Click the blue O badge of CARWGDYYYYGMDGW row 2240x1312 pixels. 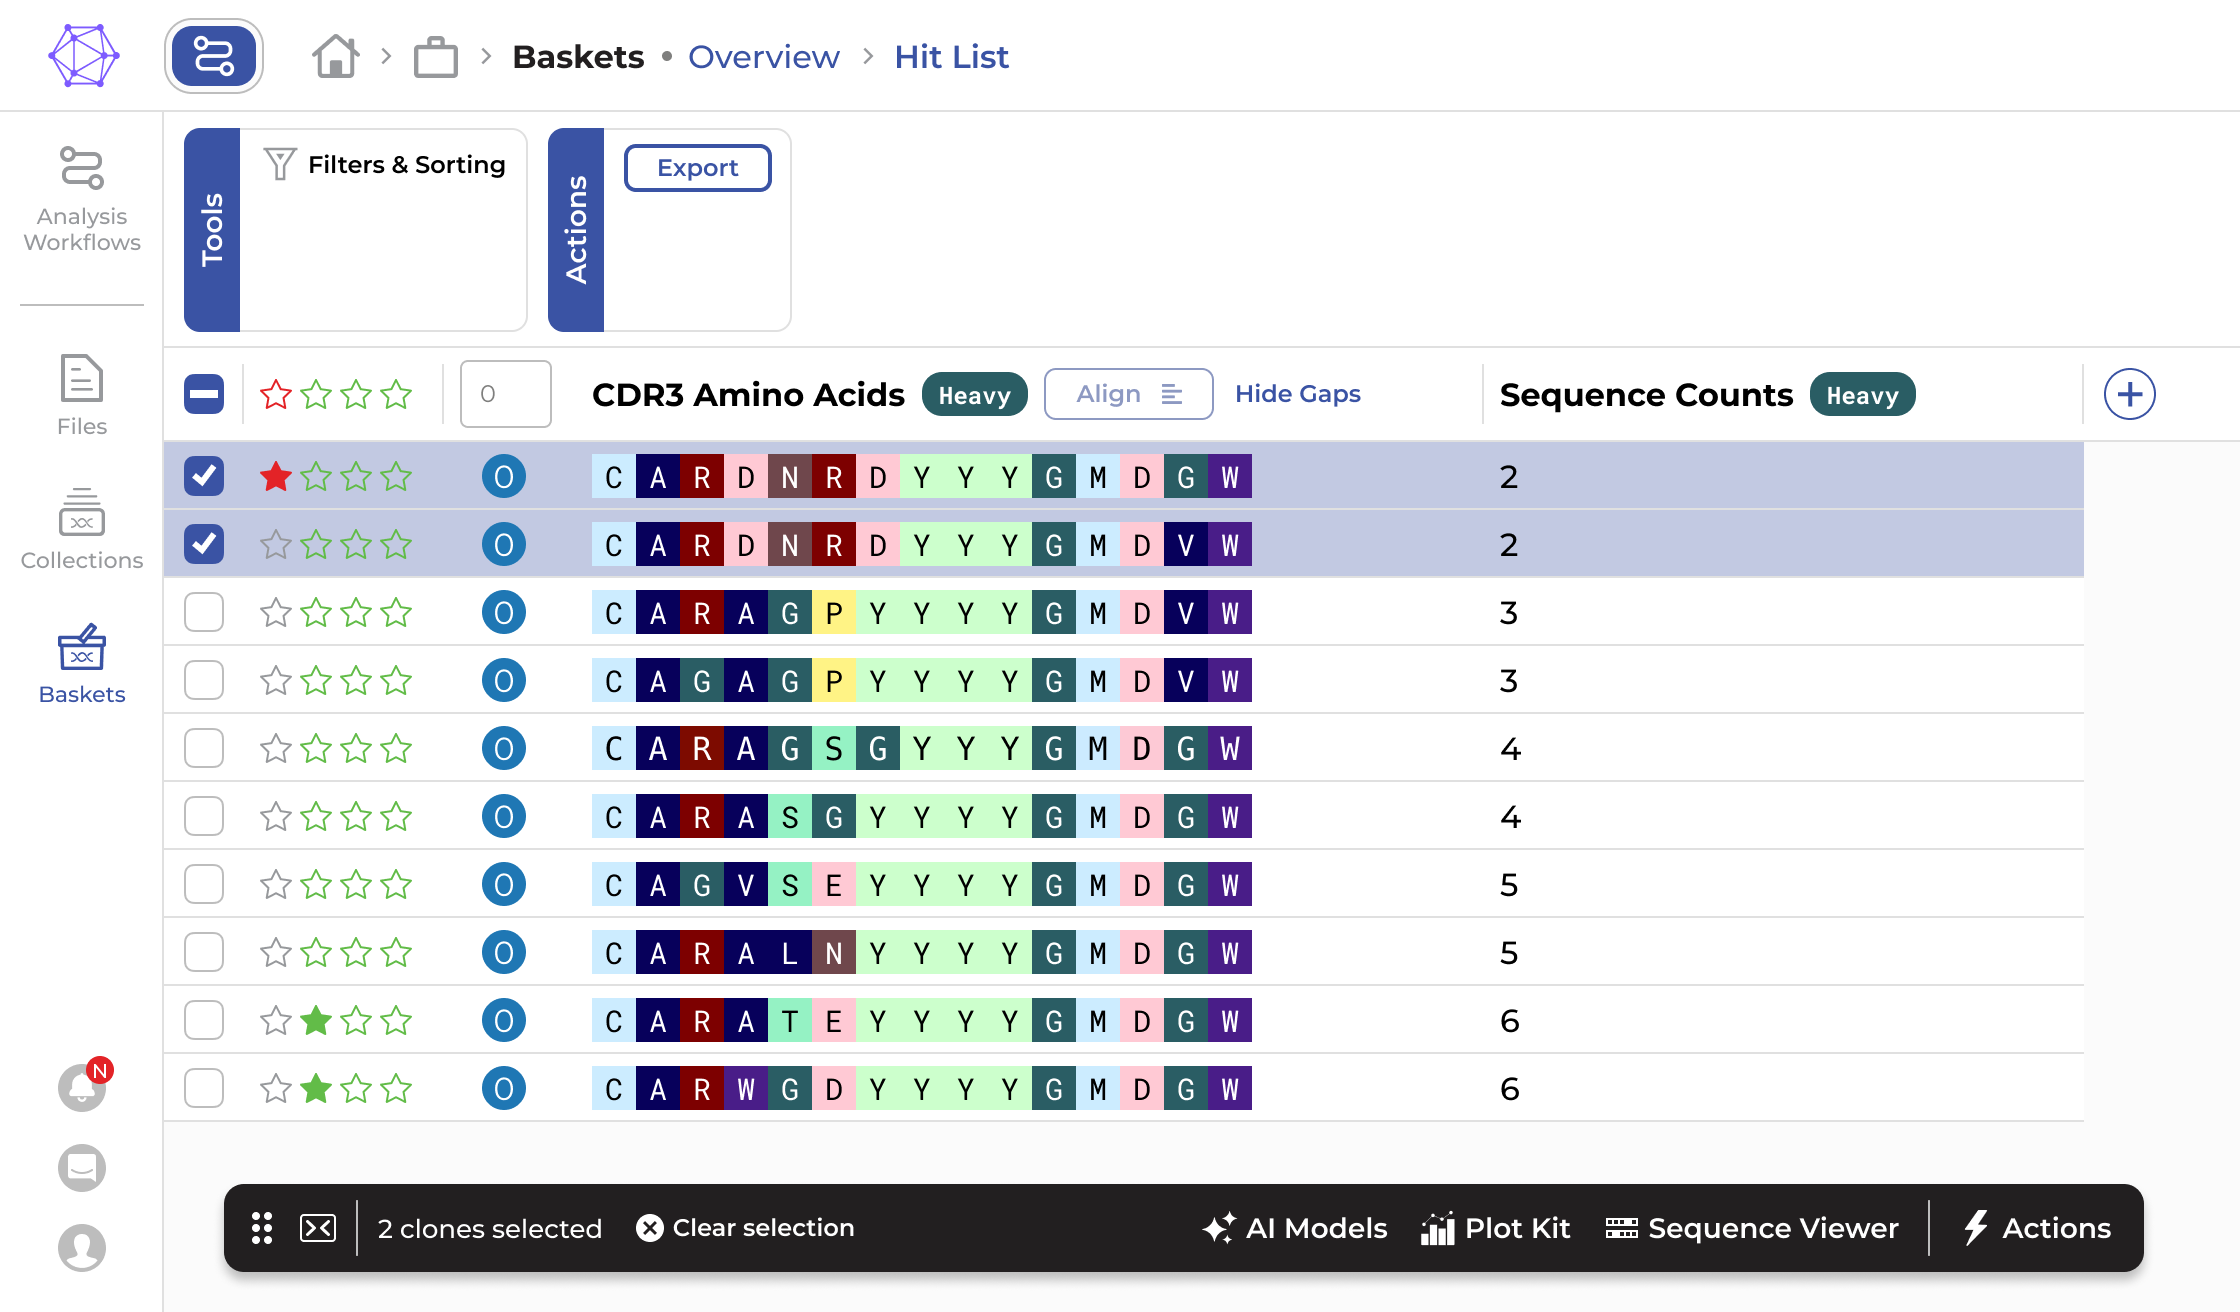pyautogui.click(x=504, y=1088)
